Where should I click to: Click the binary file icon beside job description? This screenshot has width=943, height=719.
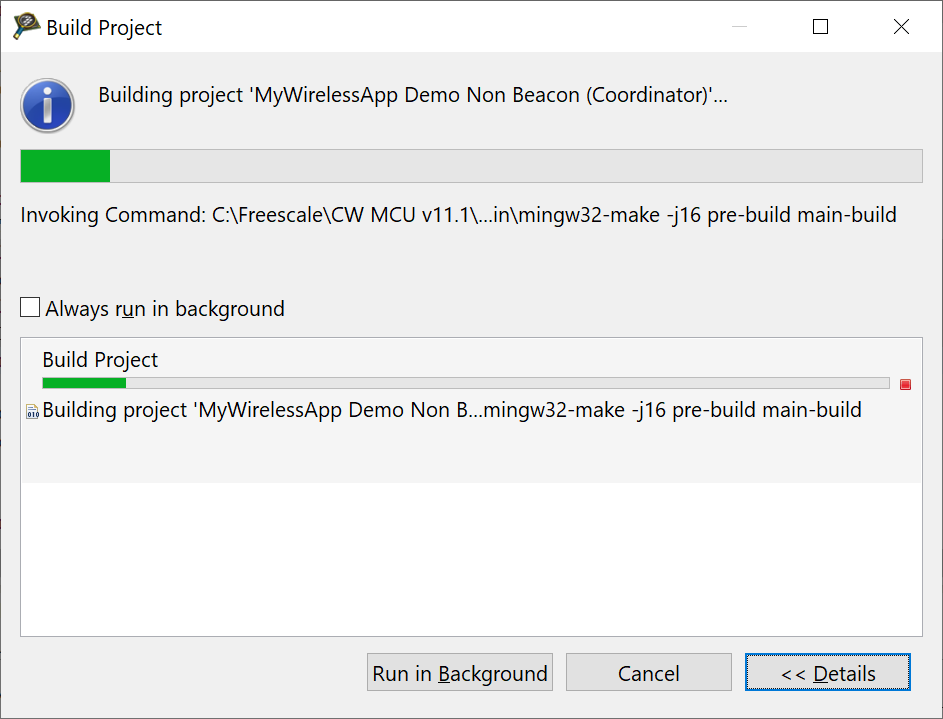[32, 411]
